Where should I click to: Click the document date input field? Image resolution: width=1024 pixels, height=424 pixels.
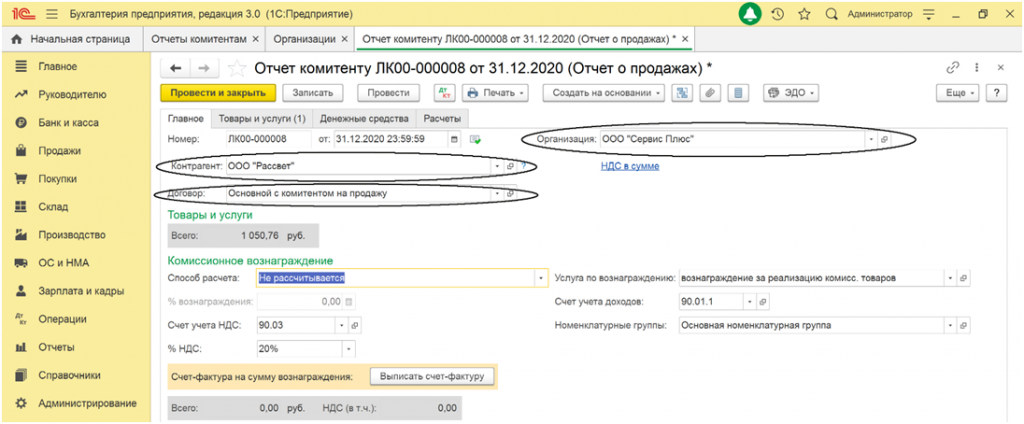(391, 139)
